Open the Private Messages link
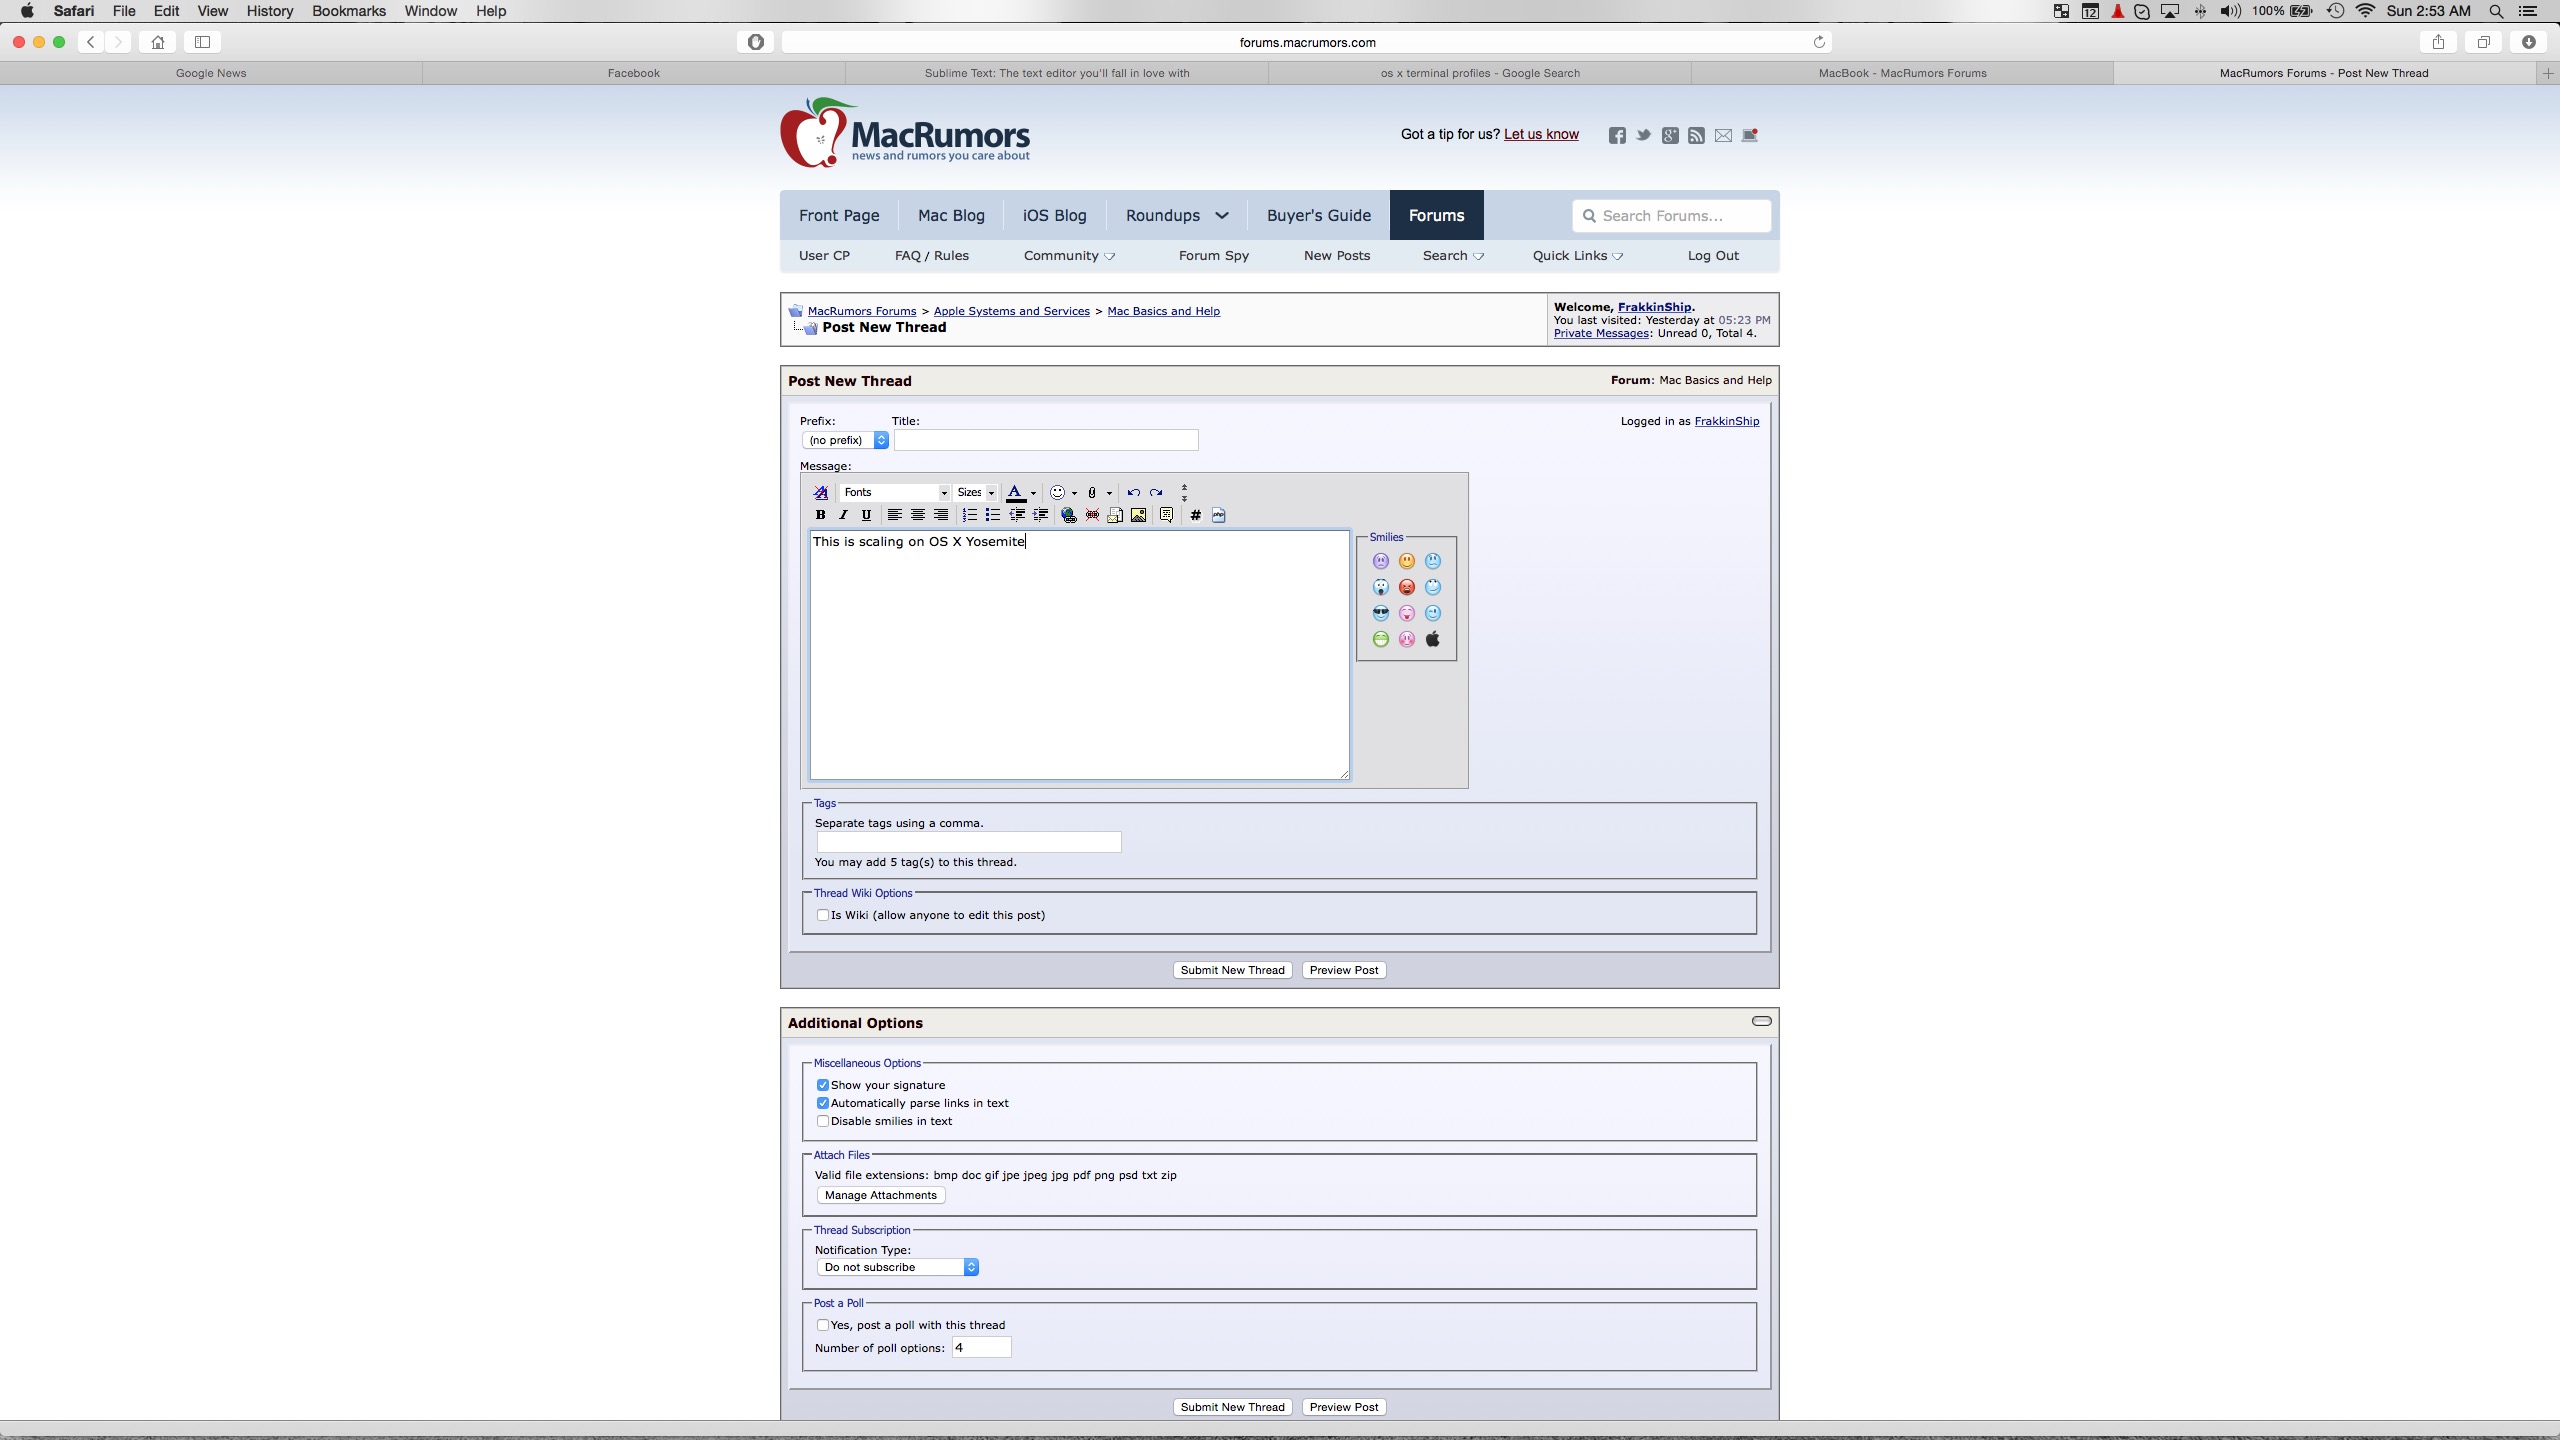This screenshot has height=1440, width=2560. [1601, 334]
